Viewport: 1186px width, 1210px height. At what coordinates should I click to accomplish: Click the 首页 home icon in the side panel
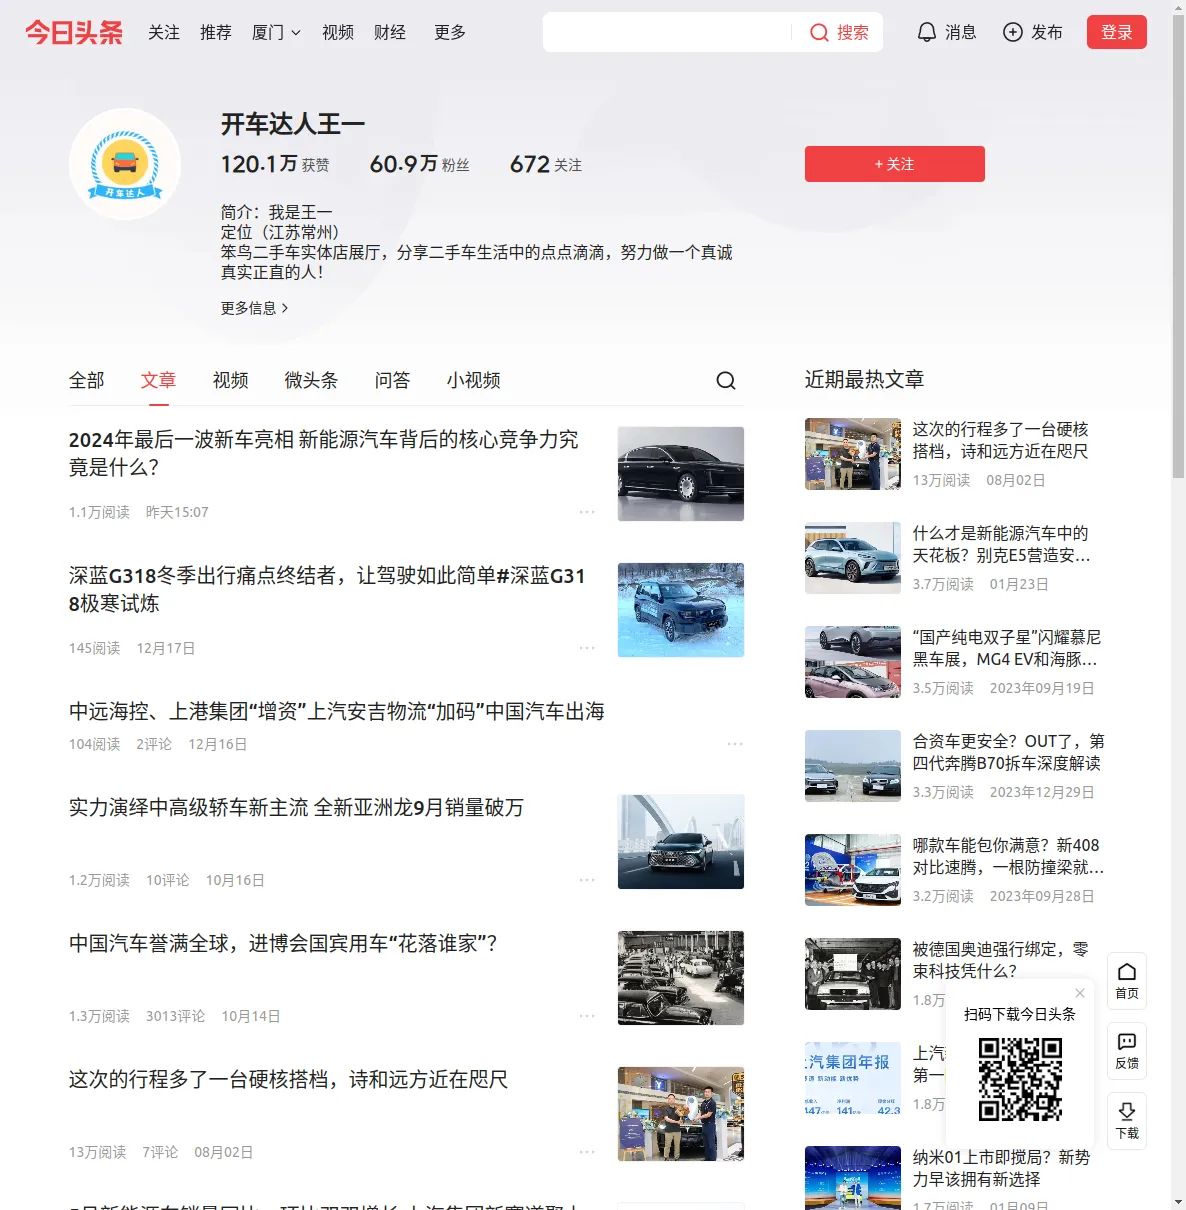(1127, 980)
